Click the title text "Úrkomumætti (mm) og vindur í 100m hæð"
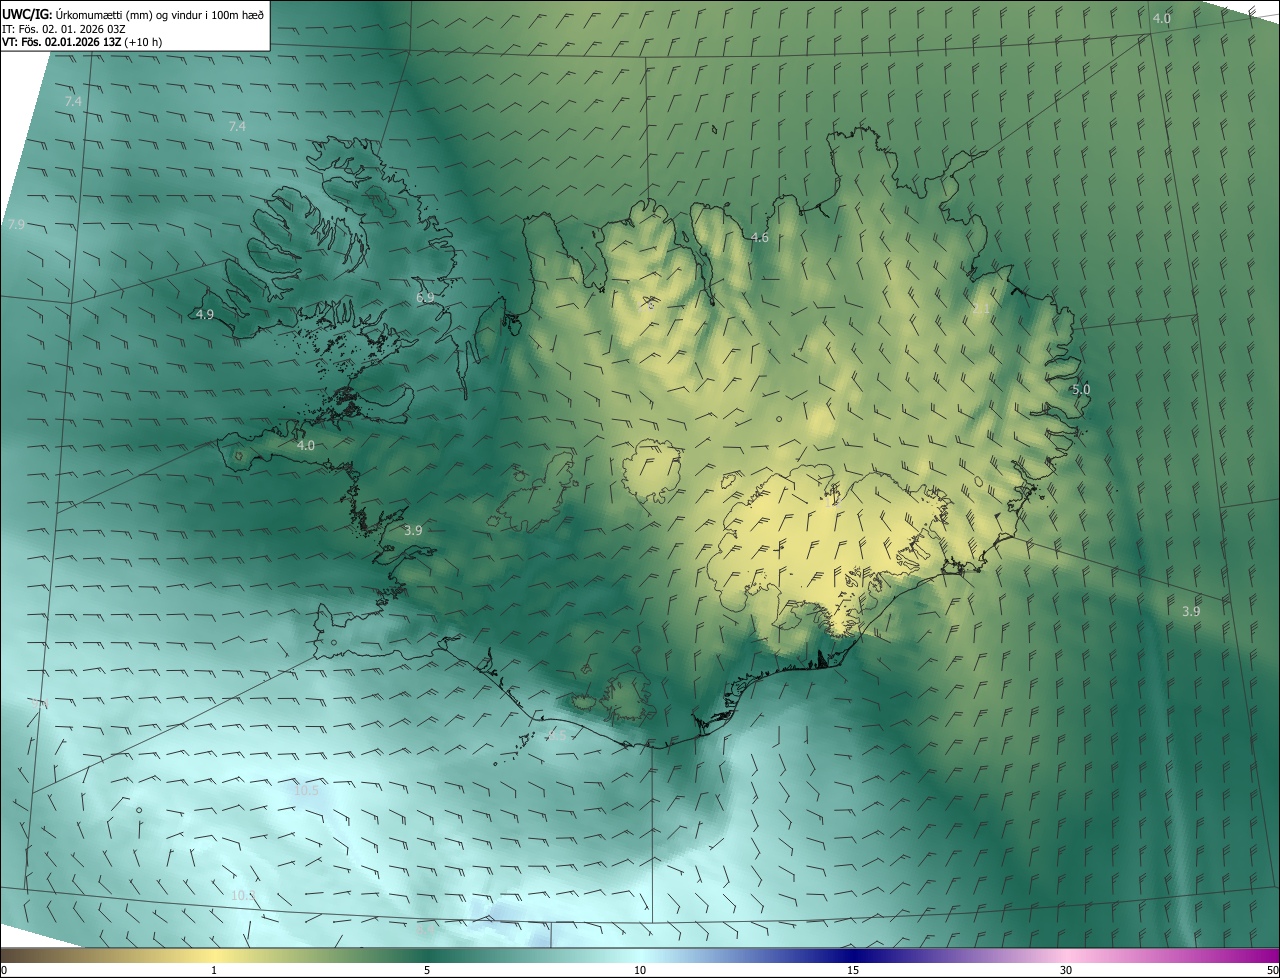The image size is (1280, 978). 160,13
